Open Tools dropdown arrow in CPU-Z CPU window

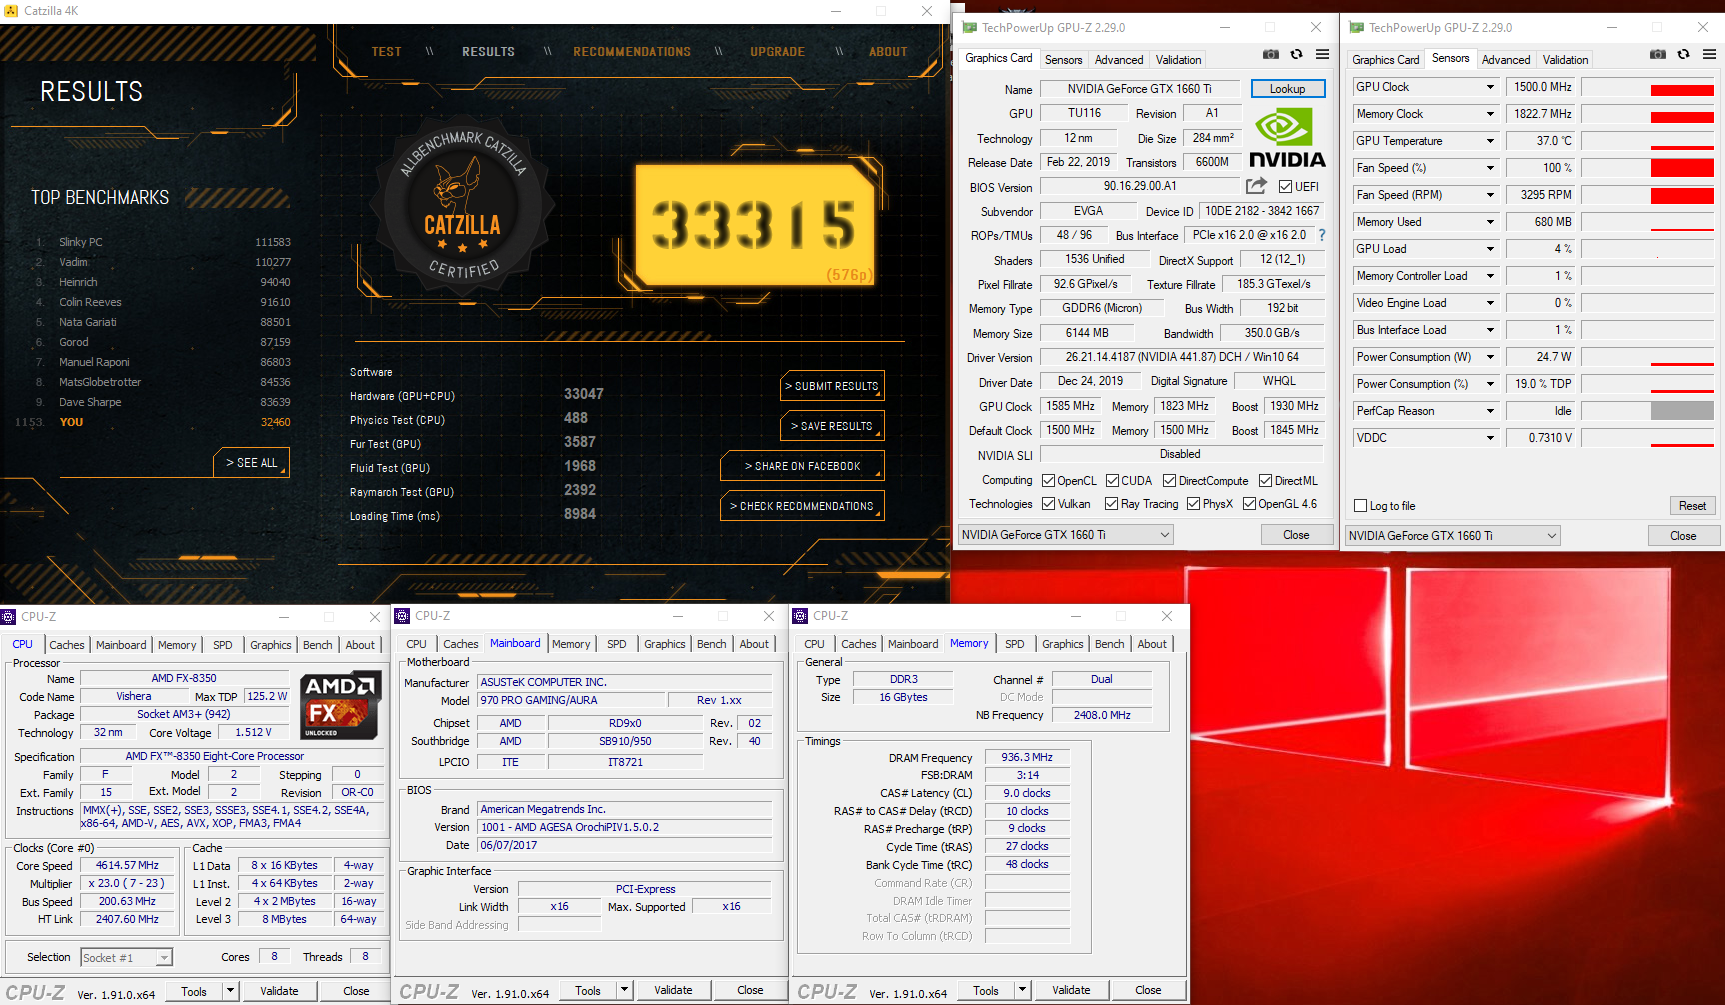click(230, 991)
